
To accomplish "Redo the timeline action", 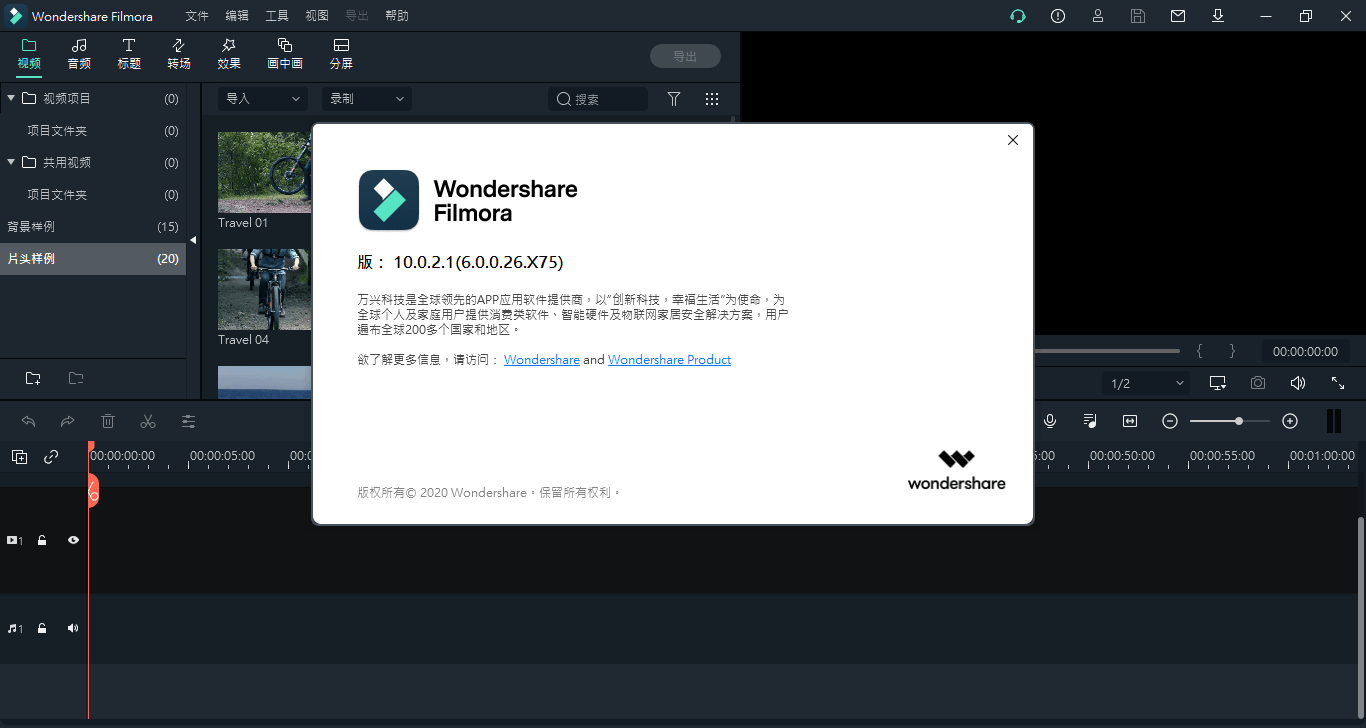I will pos(68,421).
